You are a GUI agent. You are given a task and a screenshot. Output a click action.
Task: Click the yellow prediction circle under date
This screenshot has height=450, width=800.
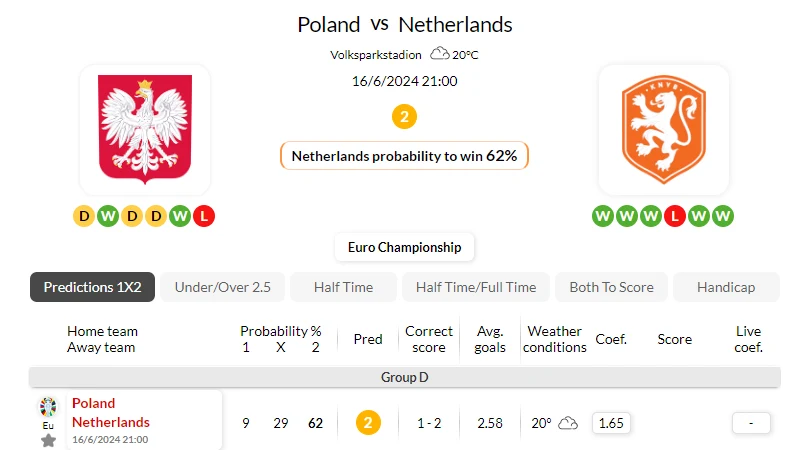click(x=404, y=117)
